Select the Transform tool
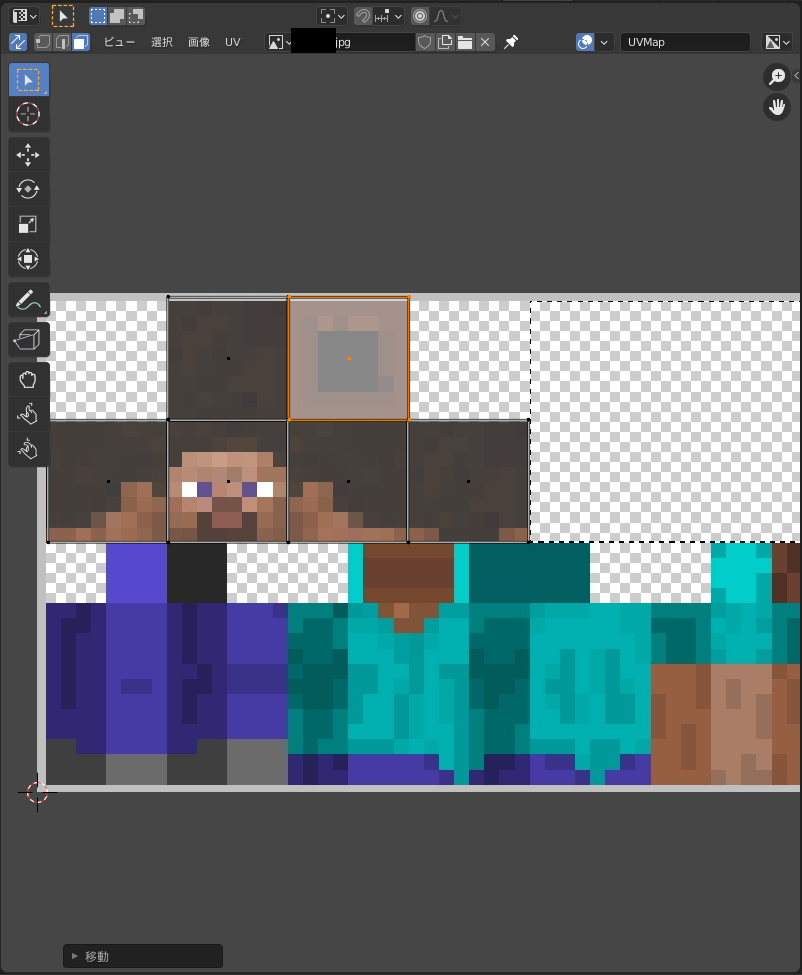This screenshot has height=975, width=802. click(29, 259)
